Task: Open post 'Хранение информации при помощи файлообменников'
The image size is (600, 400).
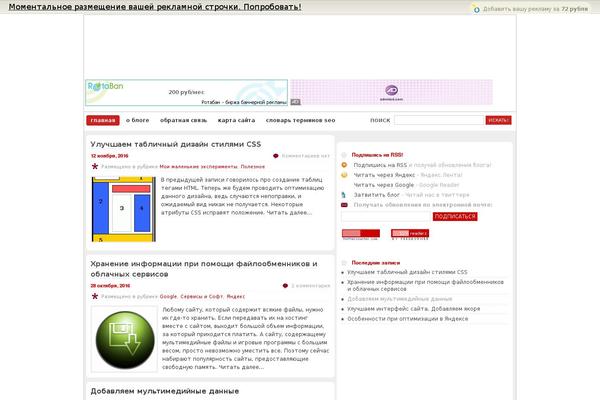Action: (x=204, y=269)
